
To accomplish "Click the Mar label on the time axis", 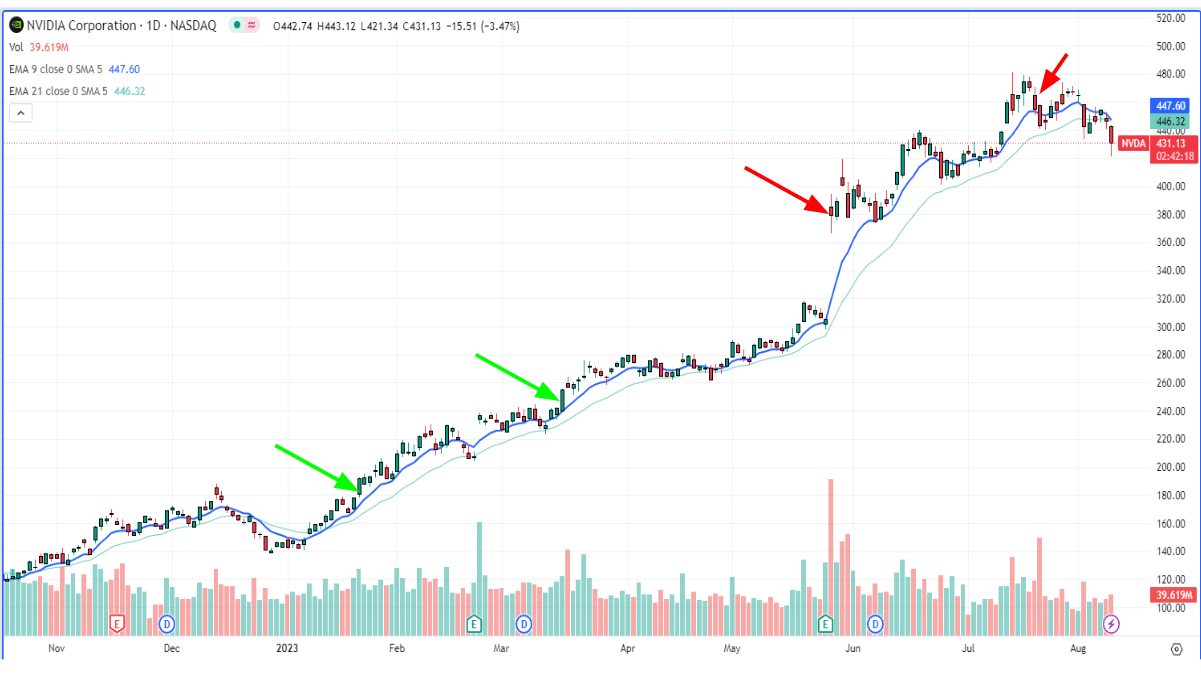I will pos(502,649).
